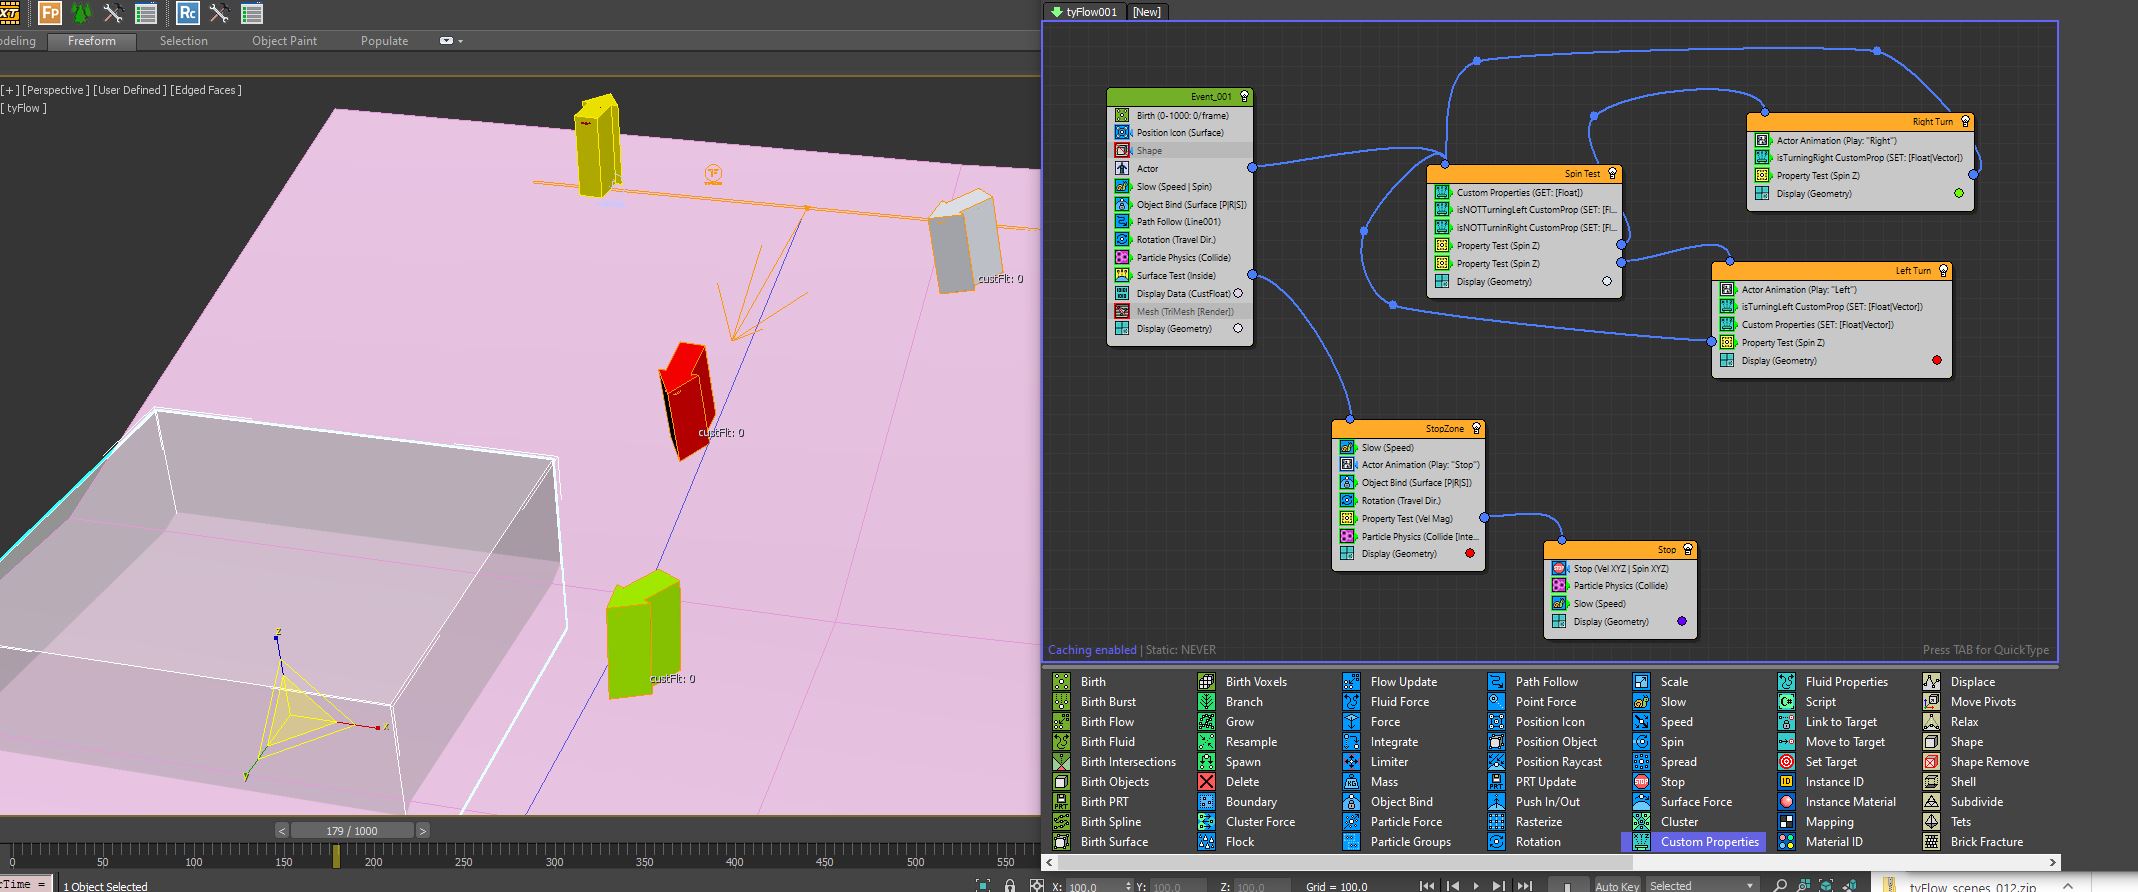Click the green trees Forest icon
Image resolution: width=2138 pixels, height=892 pixels.
point(82,13)
